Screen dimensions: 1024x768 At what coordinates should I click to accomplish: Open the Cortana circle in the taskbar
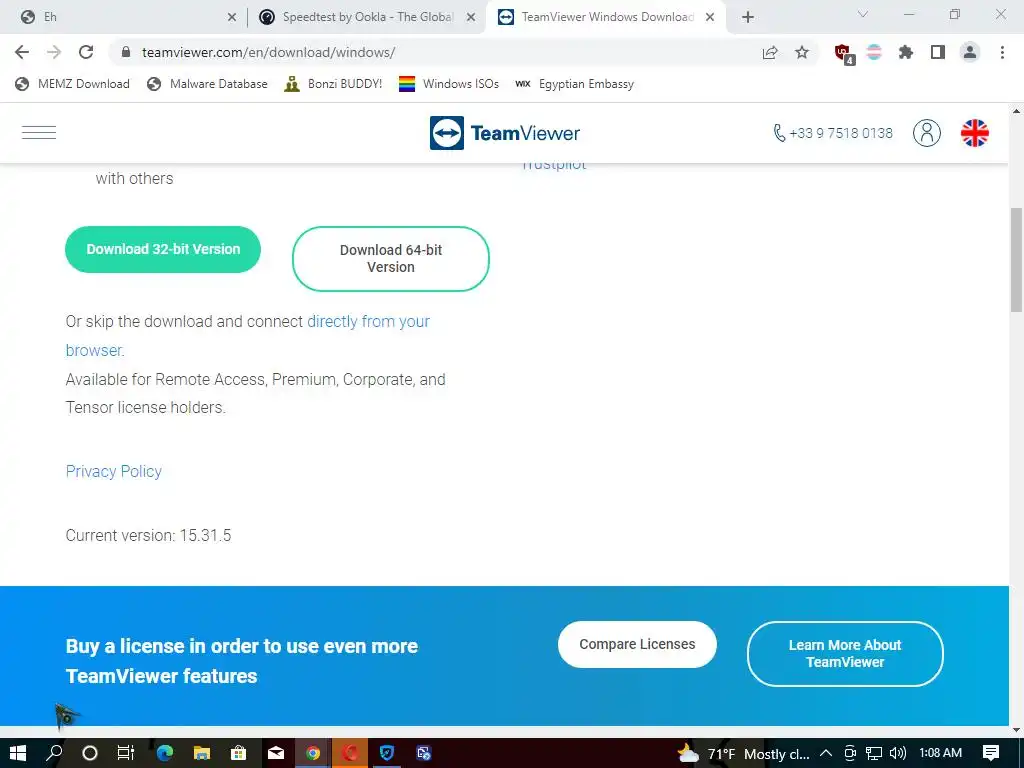(x=89, y=753)
